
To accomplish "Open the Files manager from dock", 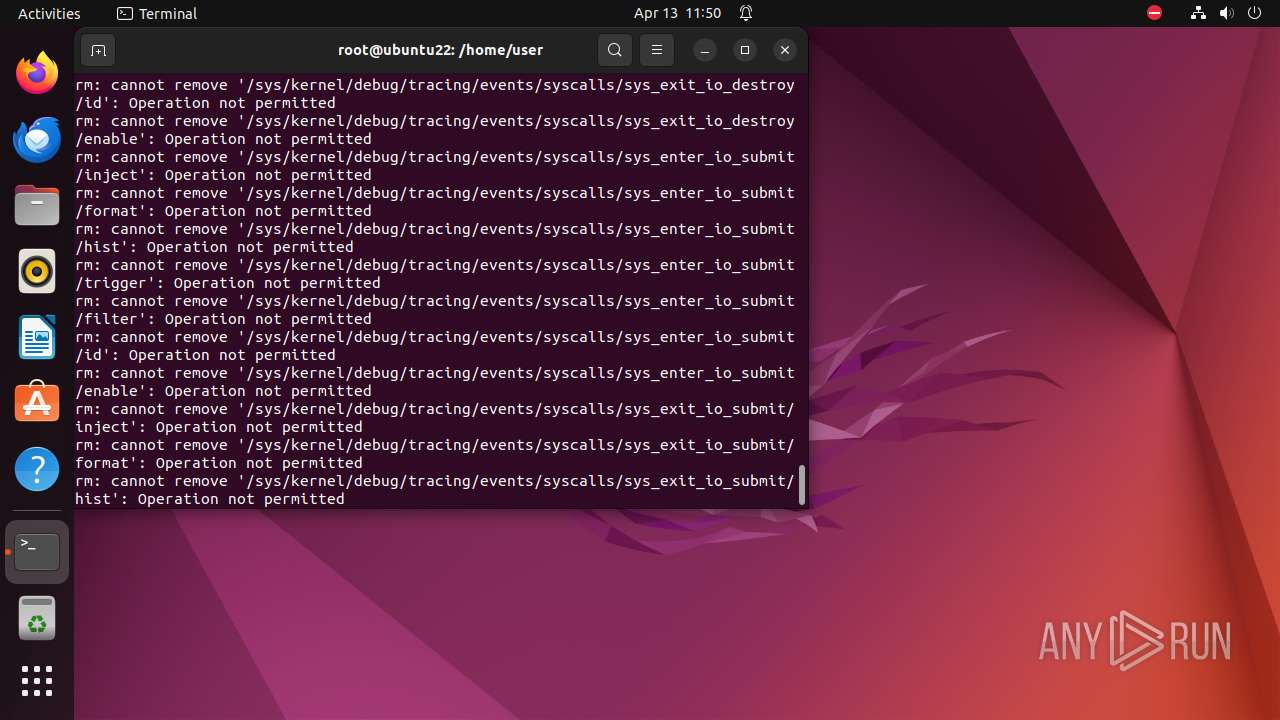I will coord(37,205).
